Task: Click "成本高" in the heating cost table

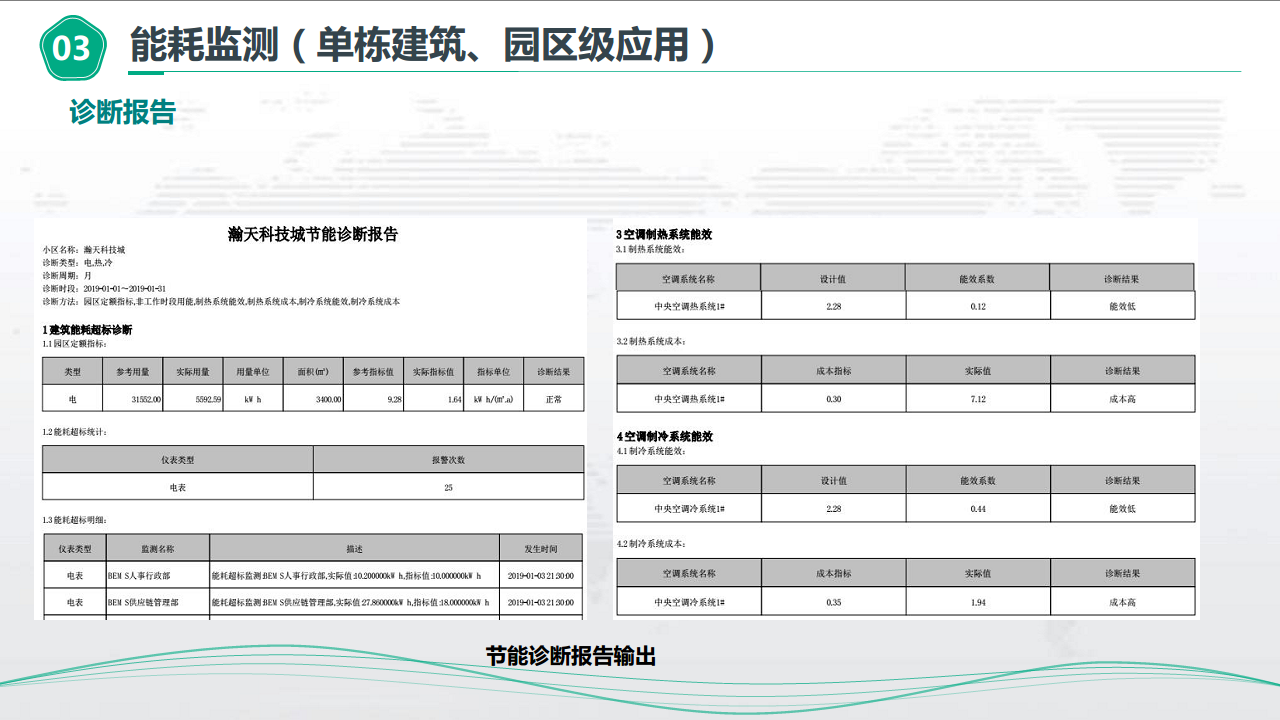Action: coord(1122,399)
